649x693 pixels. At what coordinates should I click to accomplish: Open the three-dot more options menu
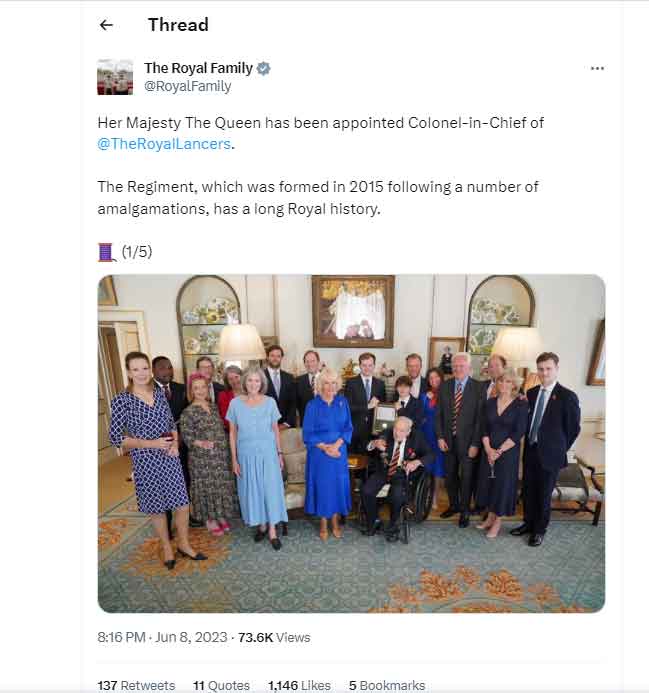pos(597,68)
